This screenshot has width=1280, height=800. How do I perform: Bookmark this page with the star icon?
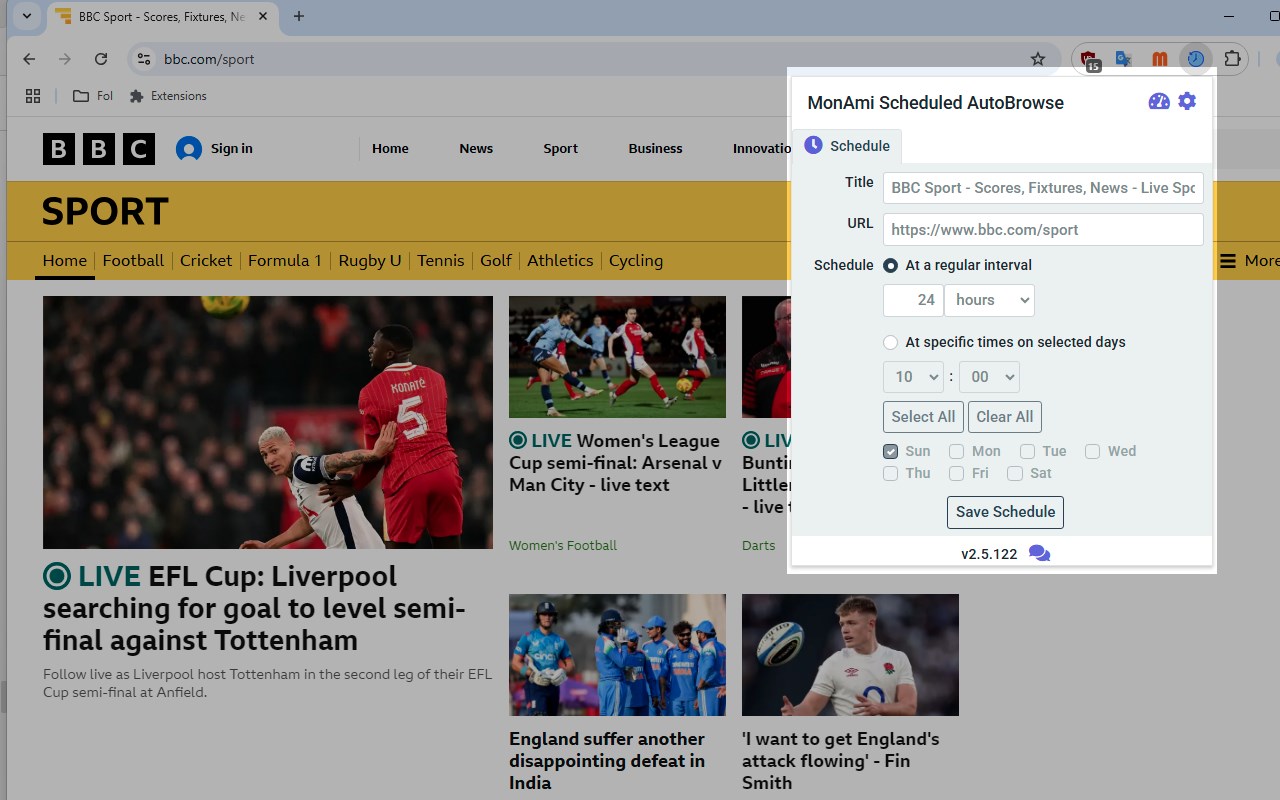[1038, 59]
